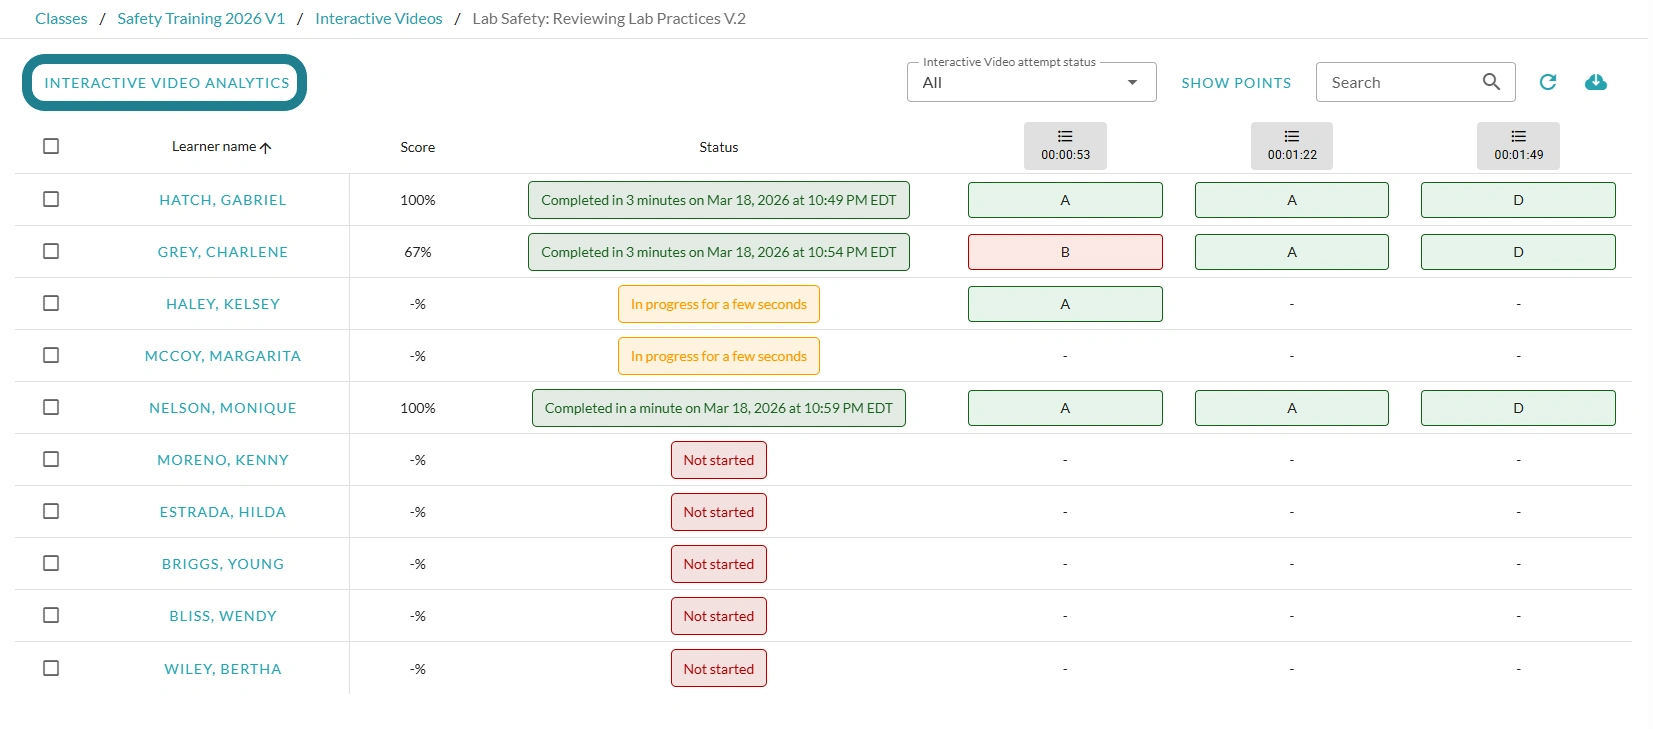1653x729 pixels.
Task: Open the question marker at 00:01:49
Action: point(1518,146)
